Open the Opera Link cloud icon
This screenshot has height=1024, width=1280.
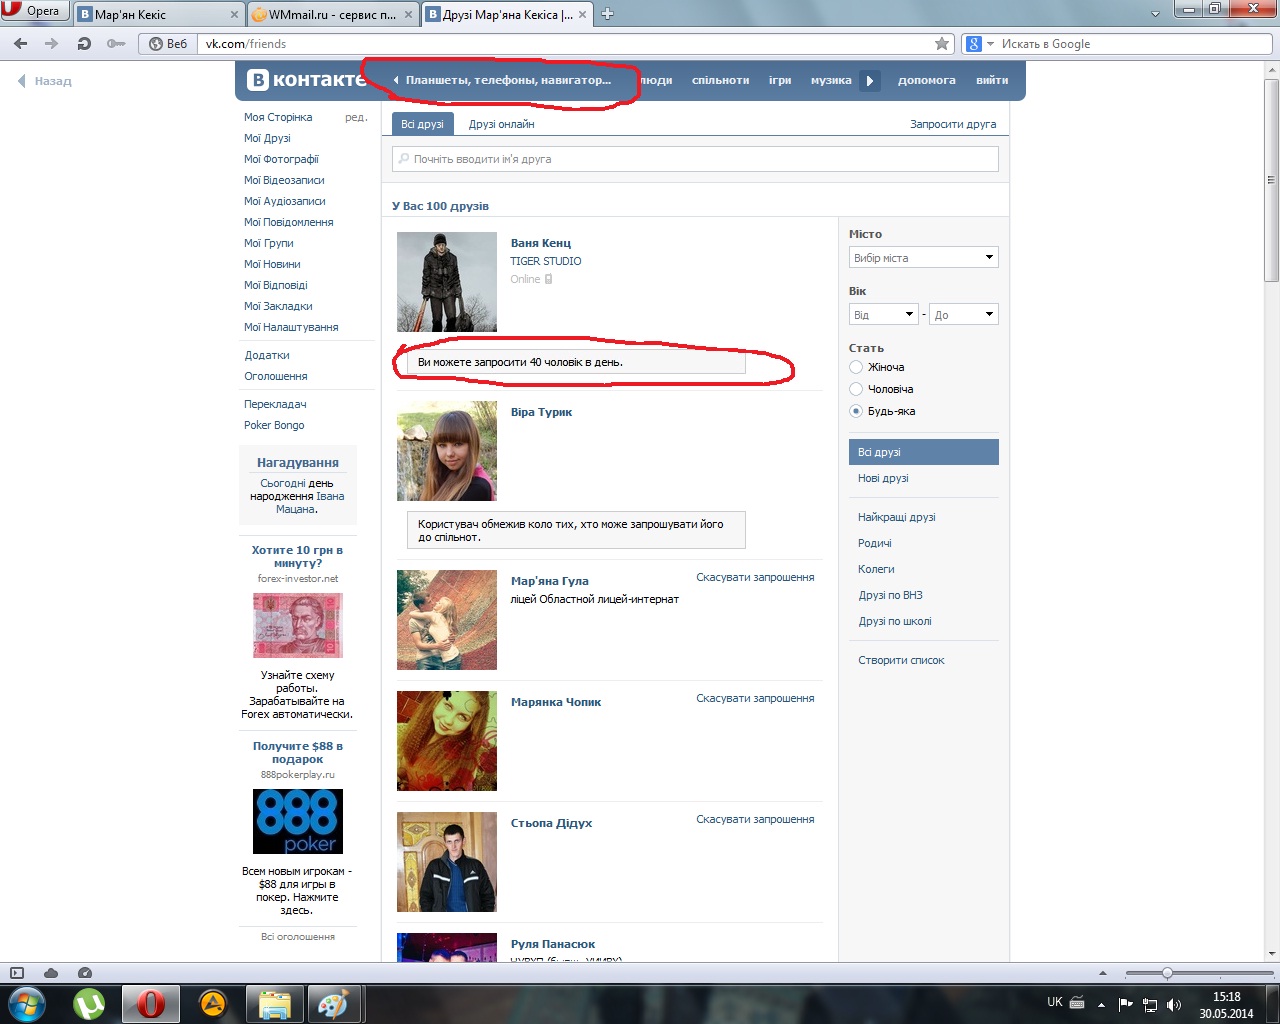[51, 973]
